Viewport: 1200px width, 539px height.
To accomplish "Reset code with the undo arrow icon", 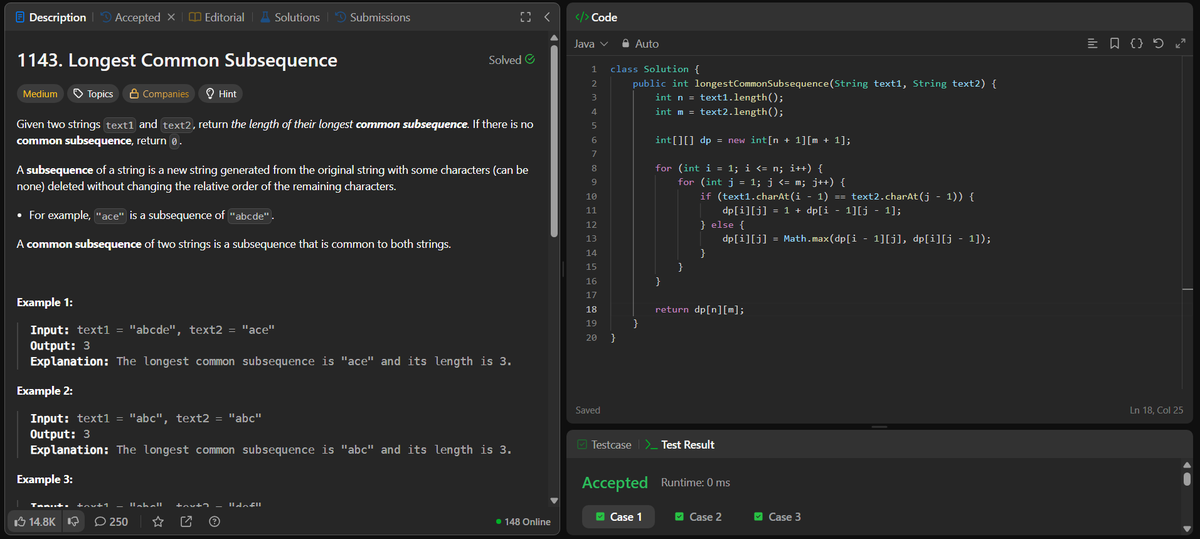I will pyautogui.click(x=1158, y=44).
